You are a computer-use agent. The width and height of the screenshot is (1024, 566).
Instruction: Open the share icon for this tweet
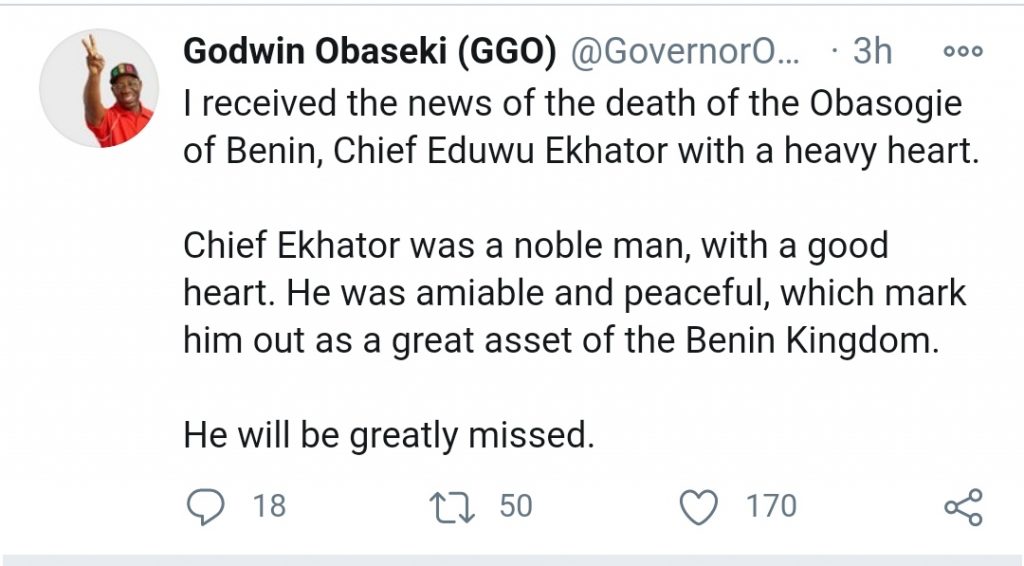click(964, 506)
